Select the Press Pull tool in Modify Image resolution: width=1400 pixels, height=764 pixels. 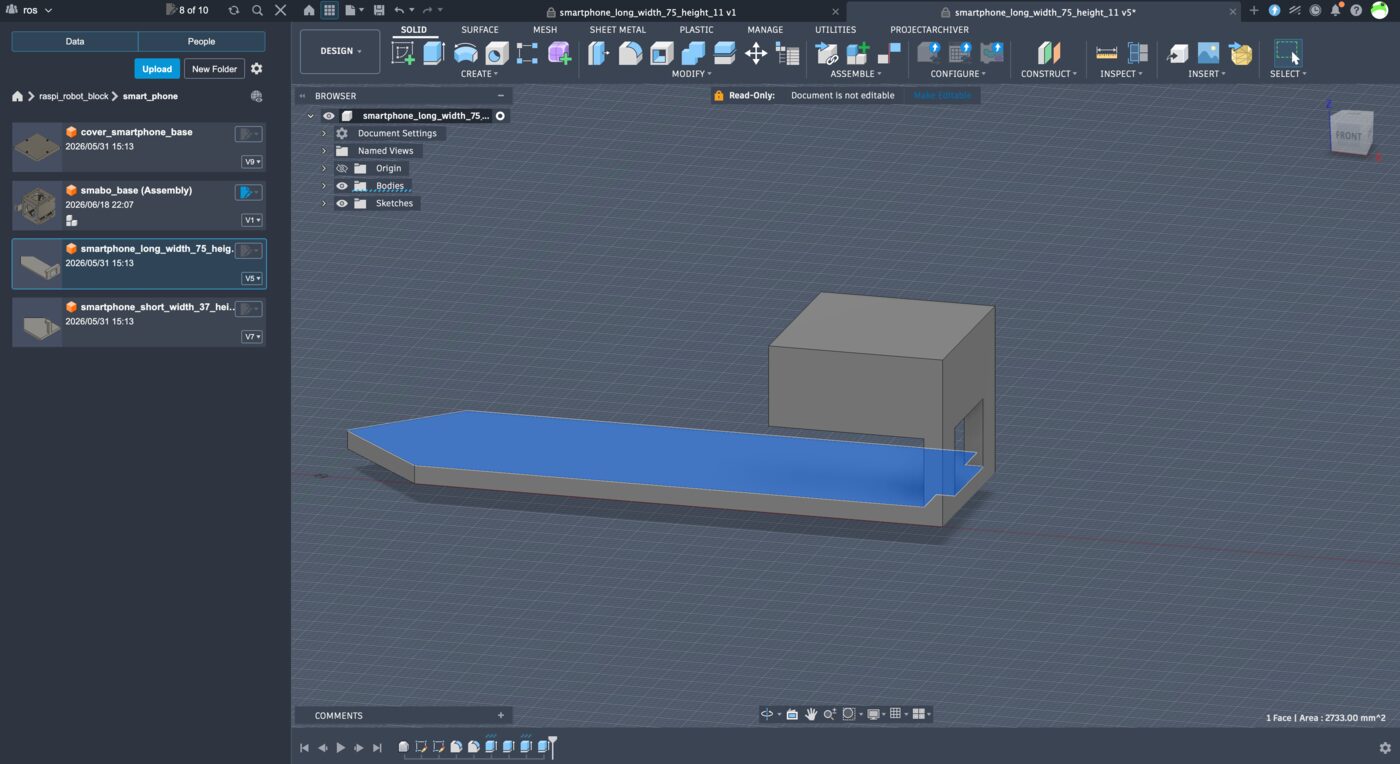pyautogui.click(x=599, y=53)
